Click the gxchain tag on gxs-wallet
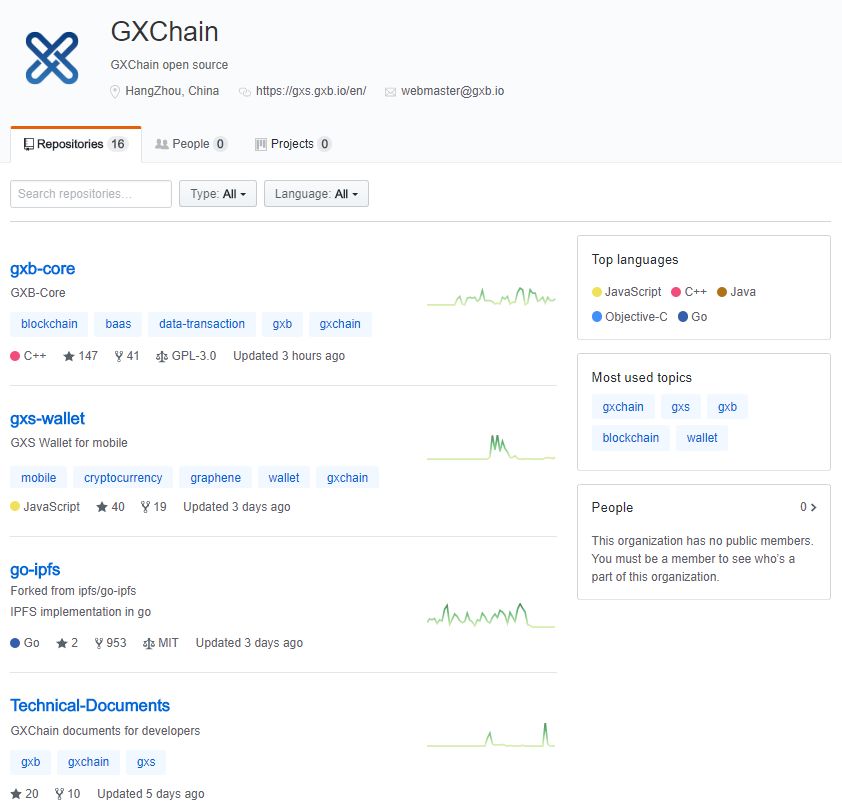The width and height of the screenshot is (842, 807). click(347, 478)
